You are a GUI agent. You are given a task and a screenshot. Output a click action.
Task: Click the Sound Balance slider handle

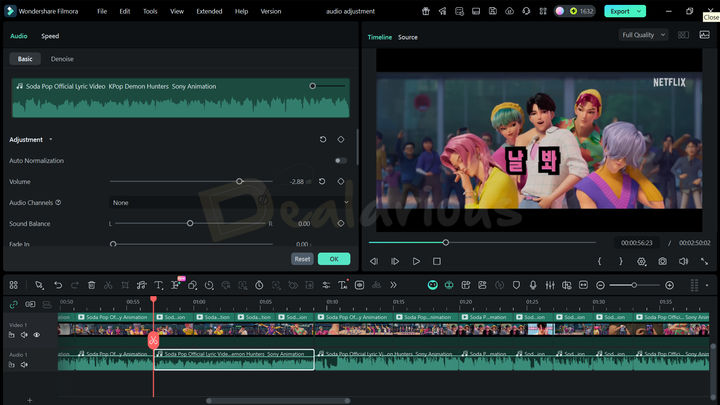coord(190,223)
